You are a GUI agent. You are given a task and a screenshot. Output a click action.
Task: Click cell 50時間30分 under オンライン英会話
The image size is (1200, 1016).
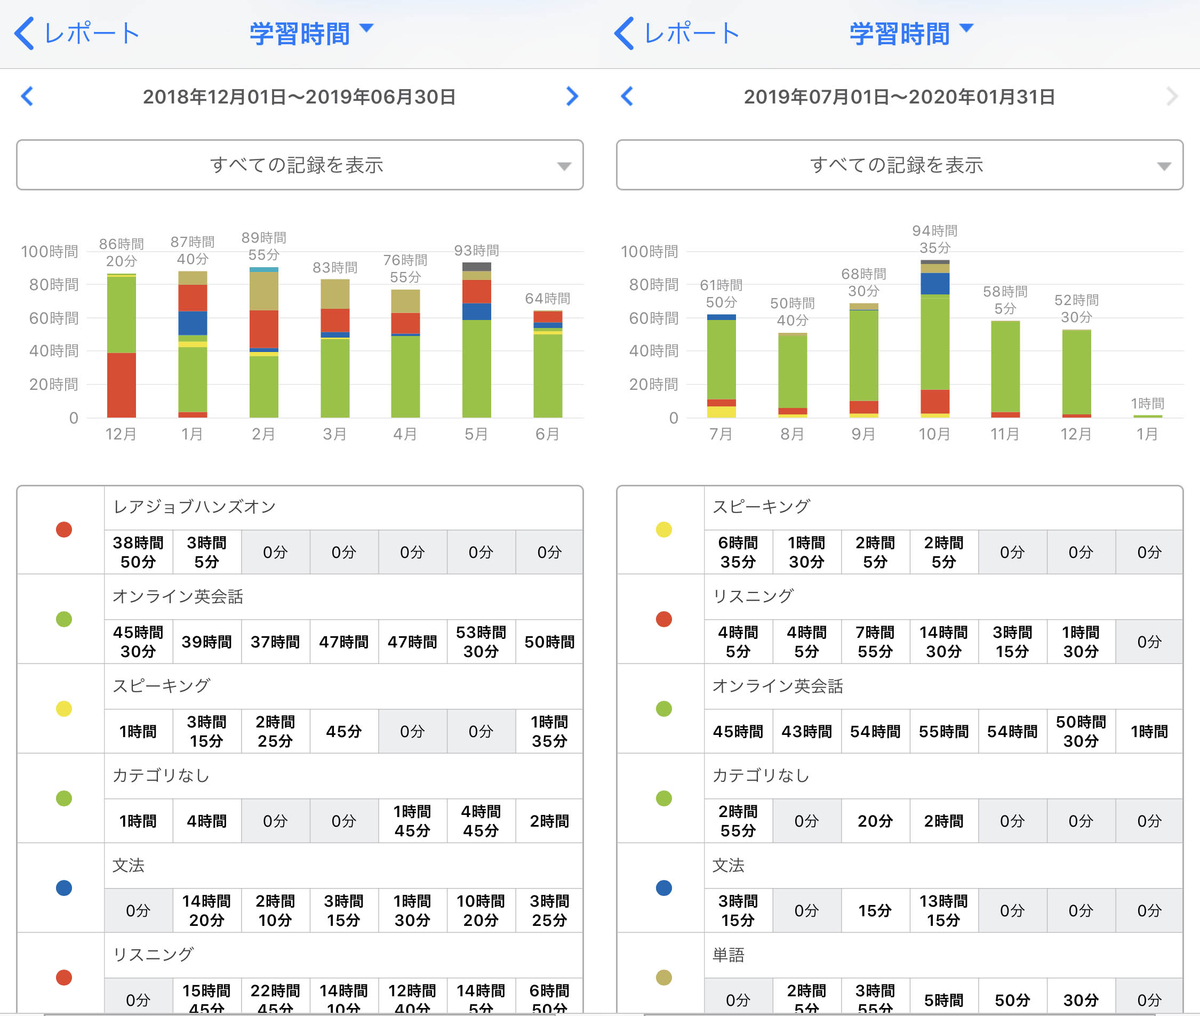(x=1081, y=731)
